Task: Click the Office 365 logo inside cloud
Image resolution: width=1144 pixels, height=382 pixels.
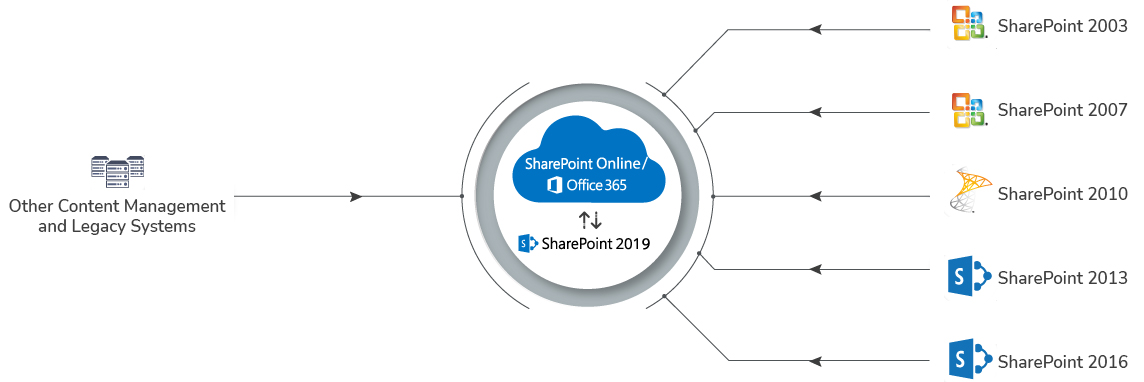Action: 554,185
